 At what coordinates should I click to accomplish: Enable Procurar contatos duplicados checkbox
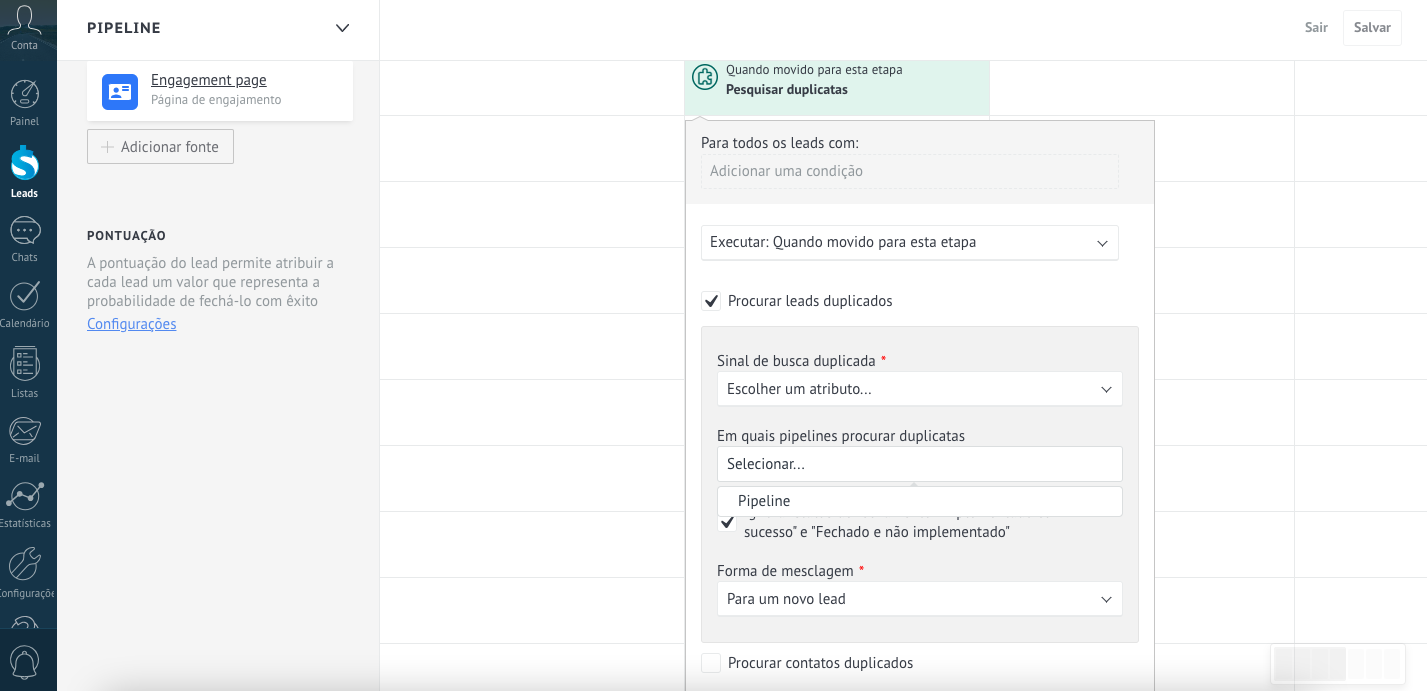711,663
